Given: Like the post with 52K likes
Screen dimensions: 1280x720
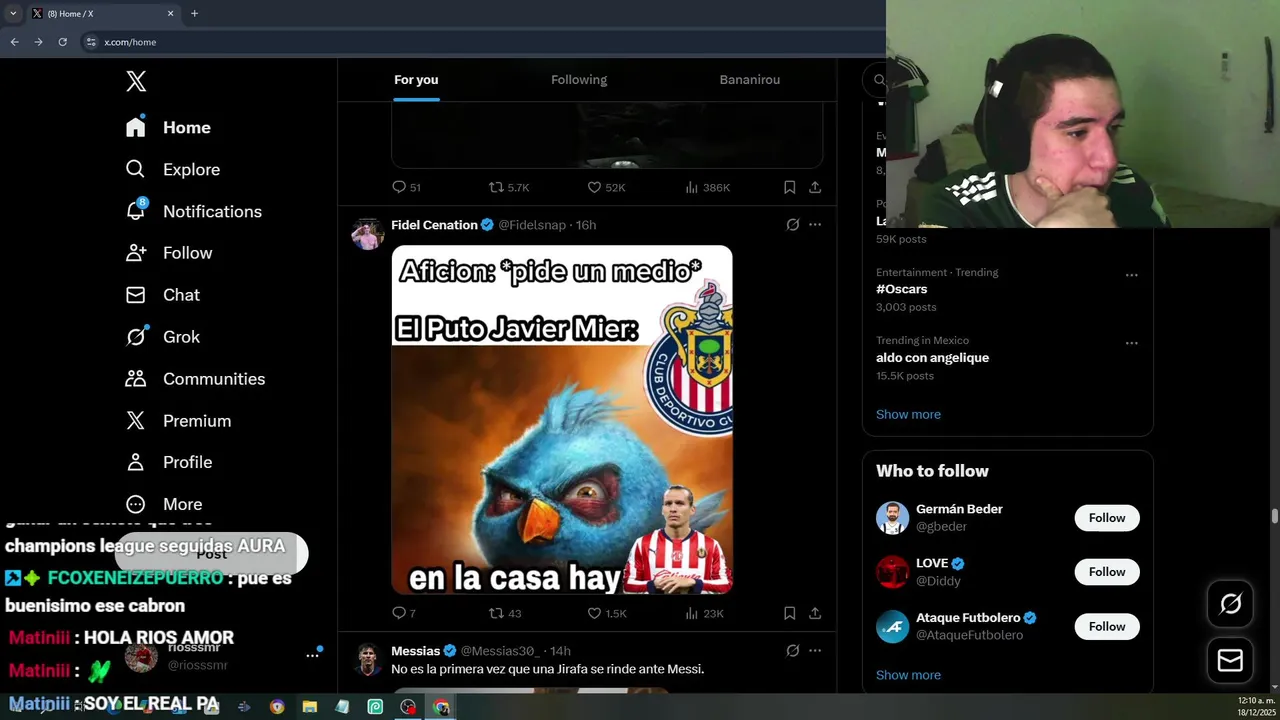Looking at the screenshot, I should [x=606, y=187].
